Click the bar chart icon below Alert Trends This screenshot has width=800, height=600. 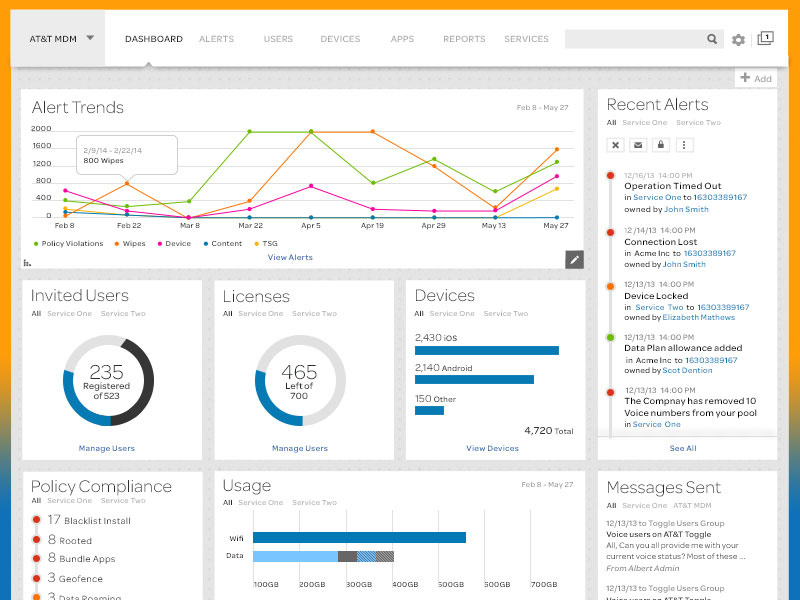click(26, 260)
